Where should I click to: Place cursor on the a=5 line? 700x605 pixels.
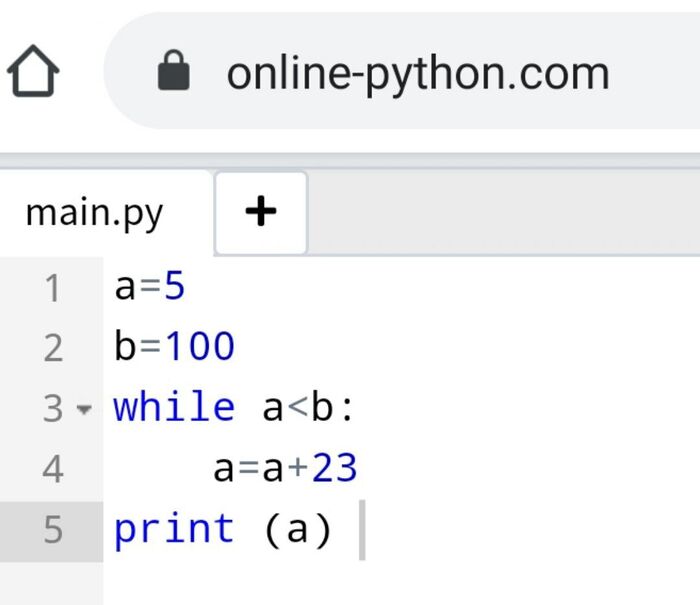[151, 288]
